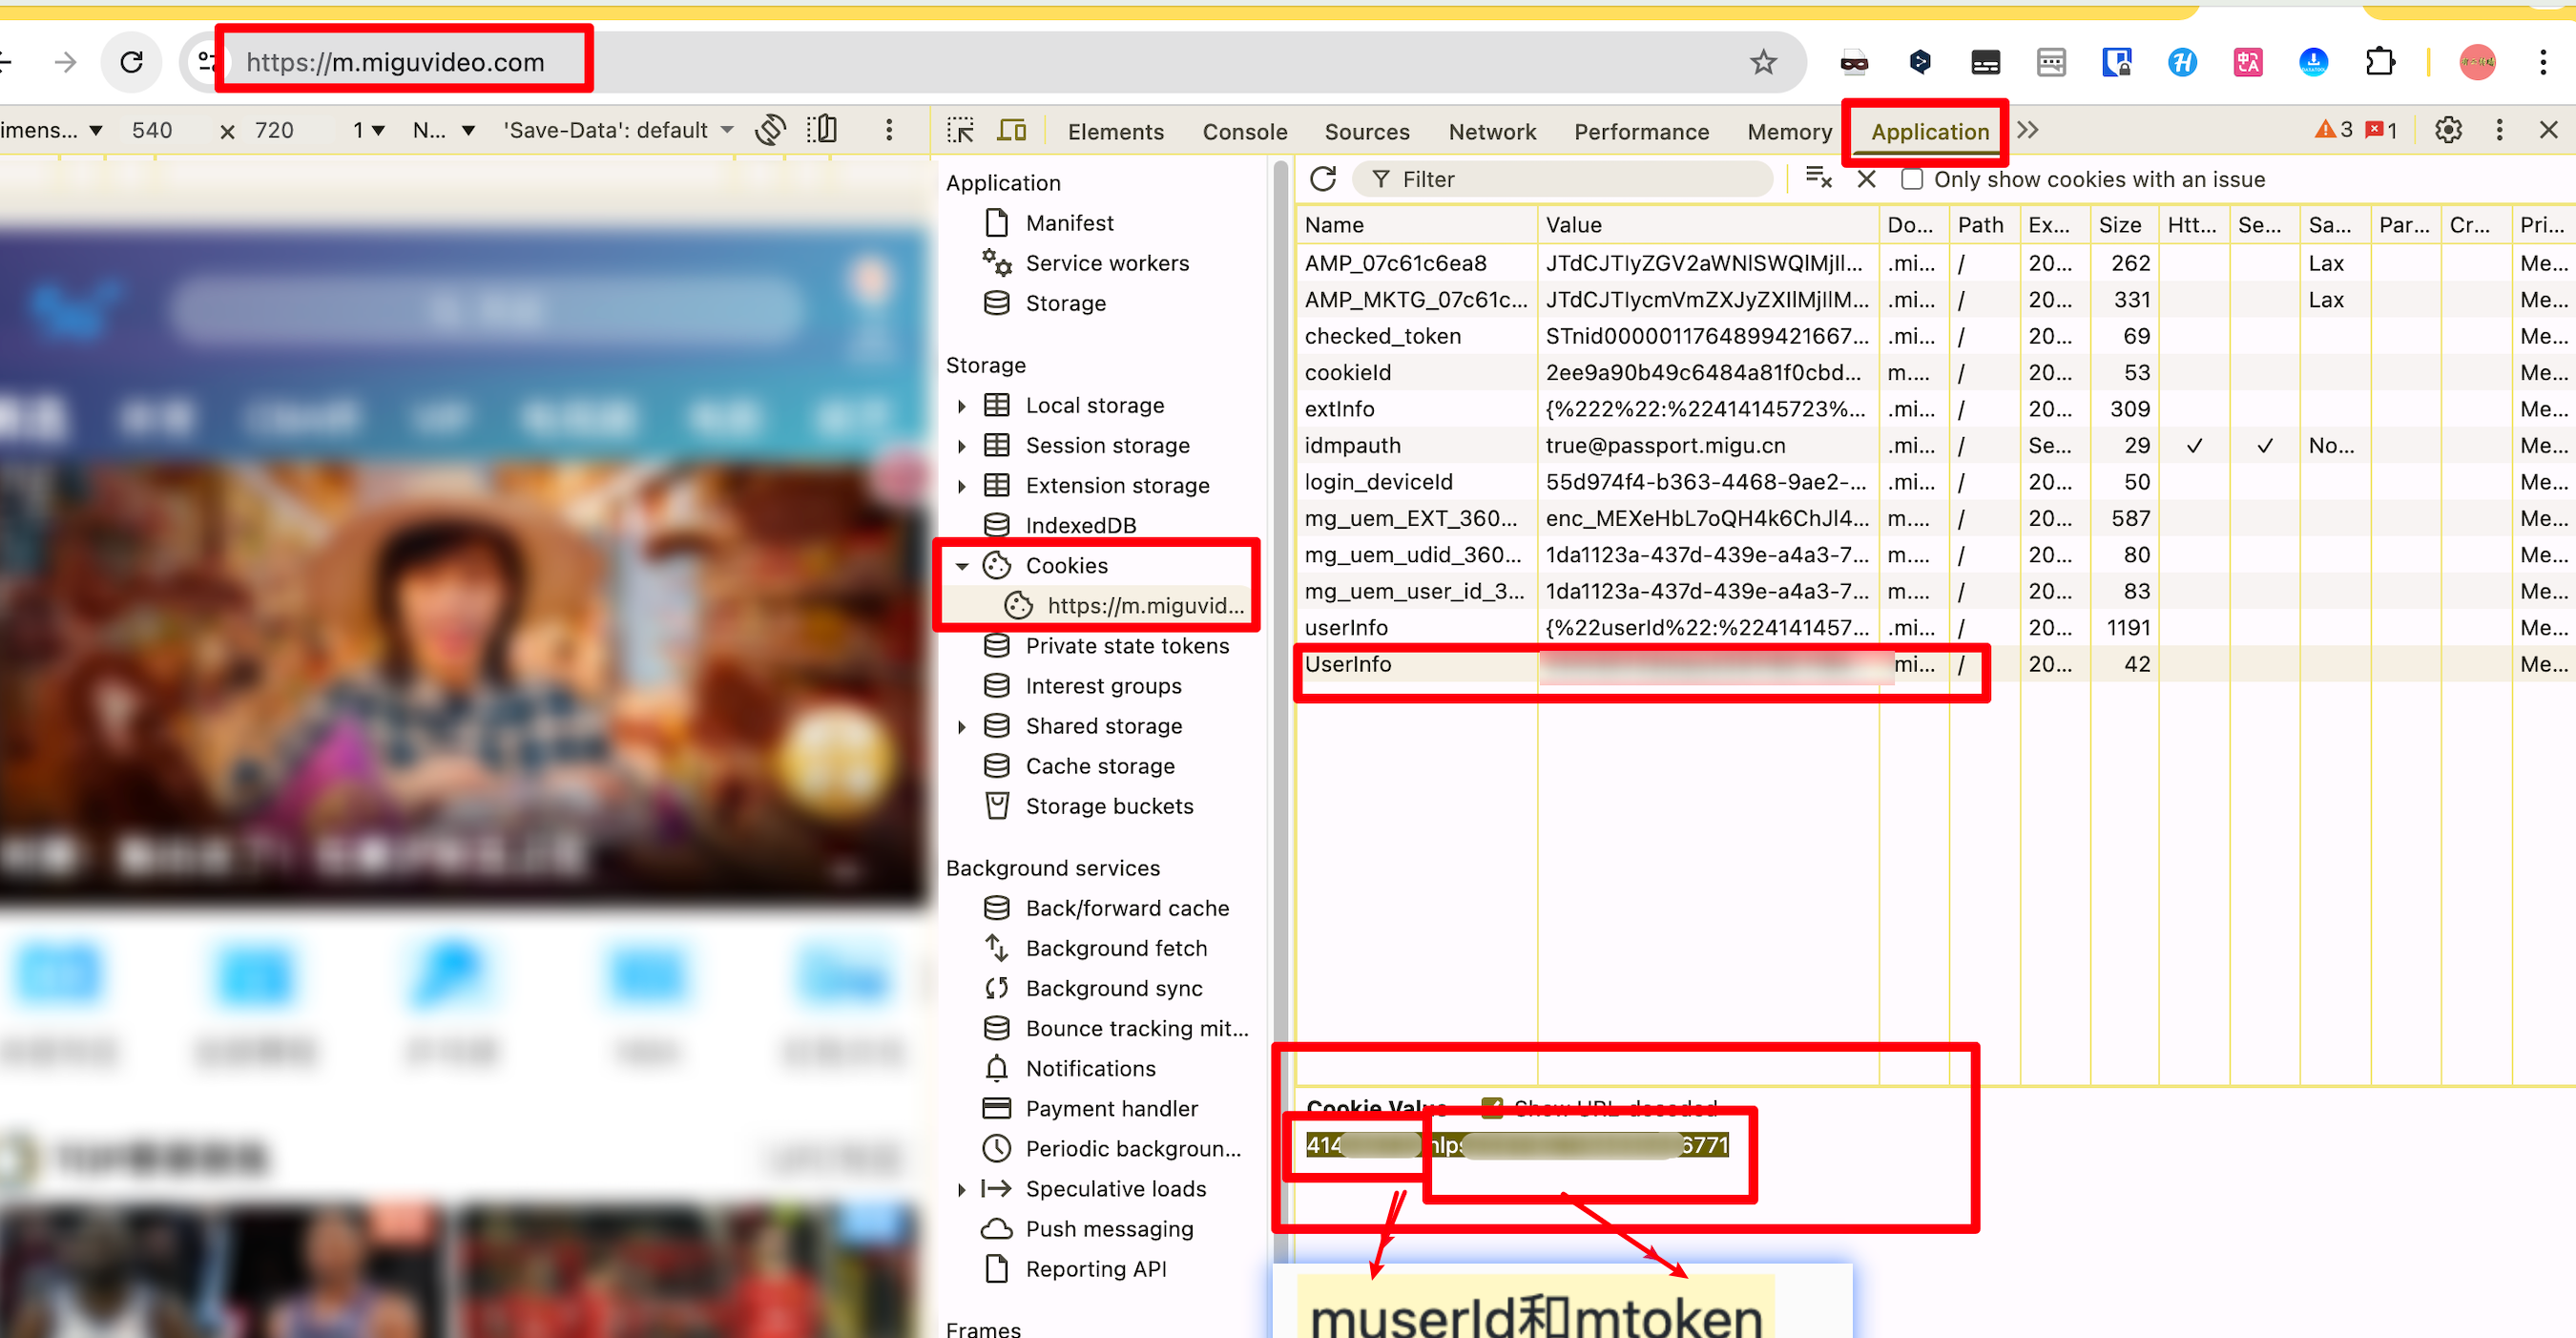
Task: Open the 'Save-Data': default dropdown
Action: point(619,130)
